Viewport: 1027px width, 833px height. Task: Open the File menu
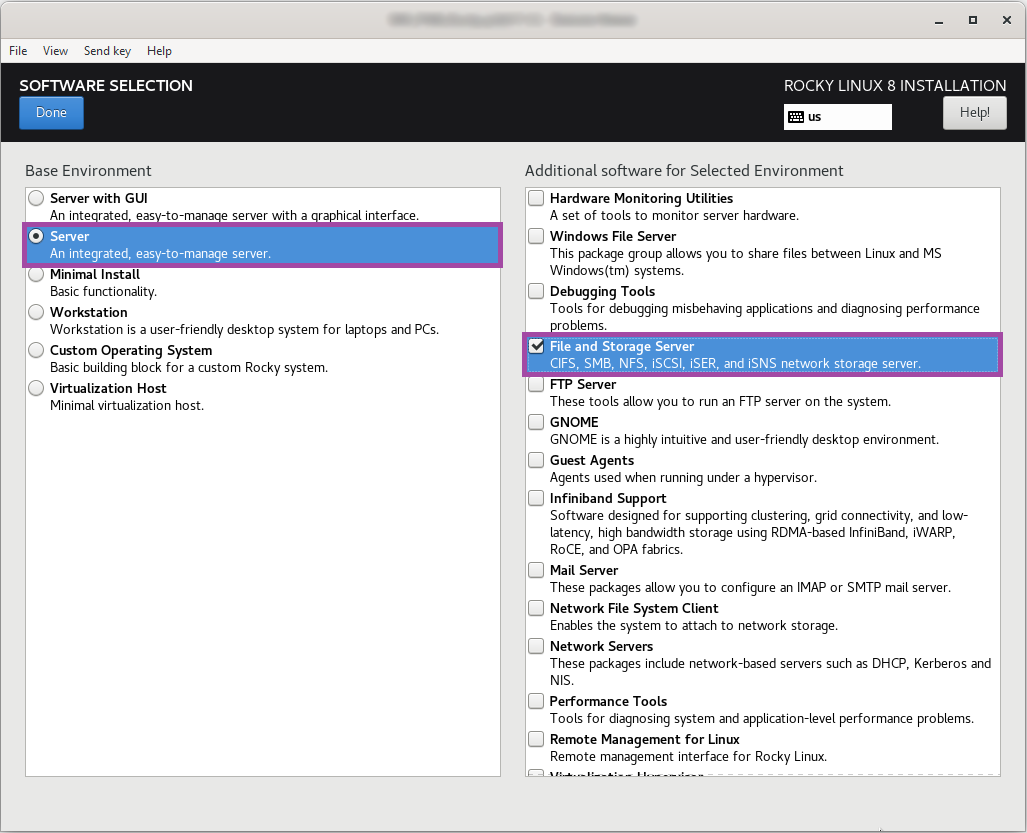(x=18, y=50)
